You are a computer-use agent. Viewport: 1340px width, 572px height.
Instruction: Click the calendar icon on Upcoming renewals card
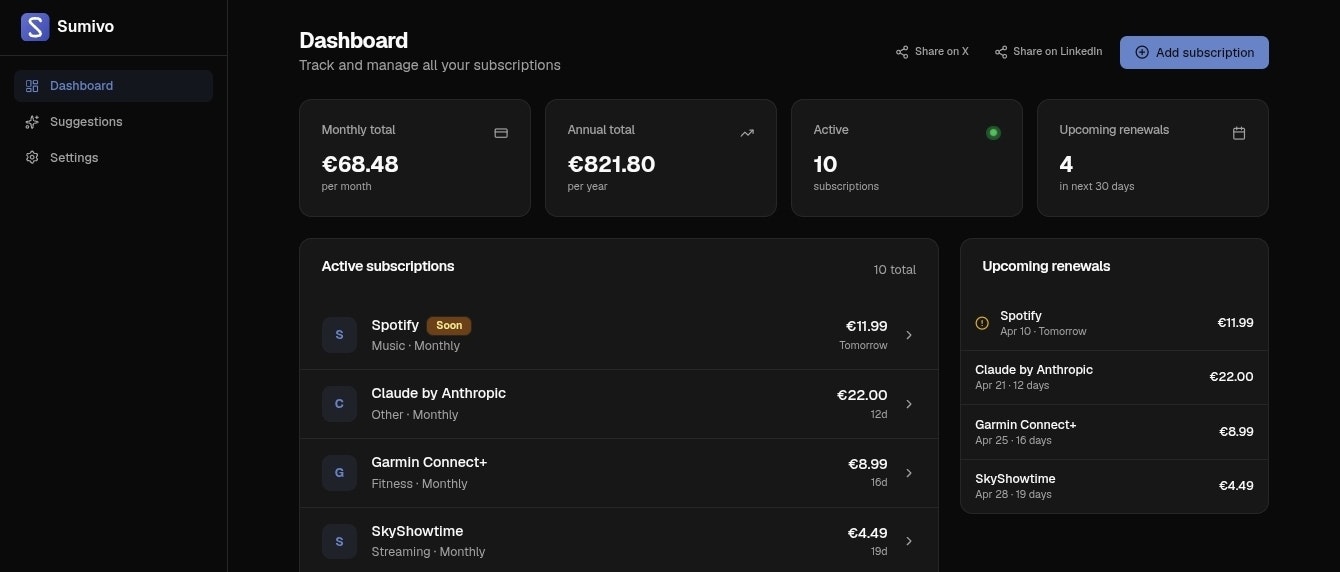1239,133
